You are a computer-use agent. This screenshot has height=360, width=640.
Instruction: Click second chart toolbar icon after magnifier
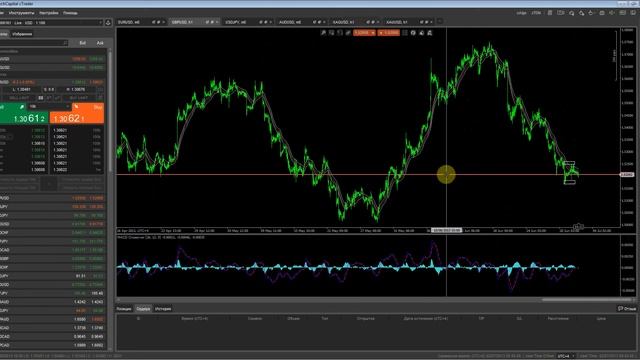point(331,33)
